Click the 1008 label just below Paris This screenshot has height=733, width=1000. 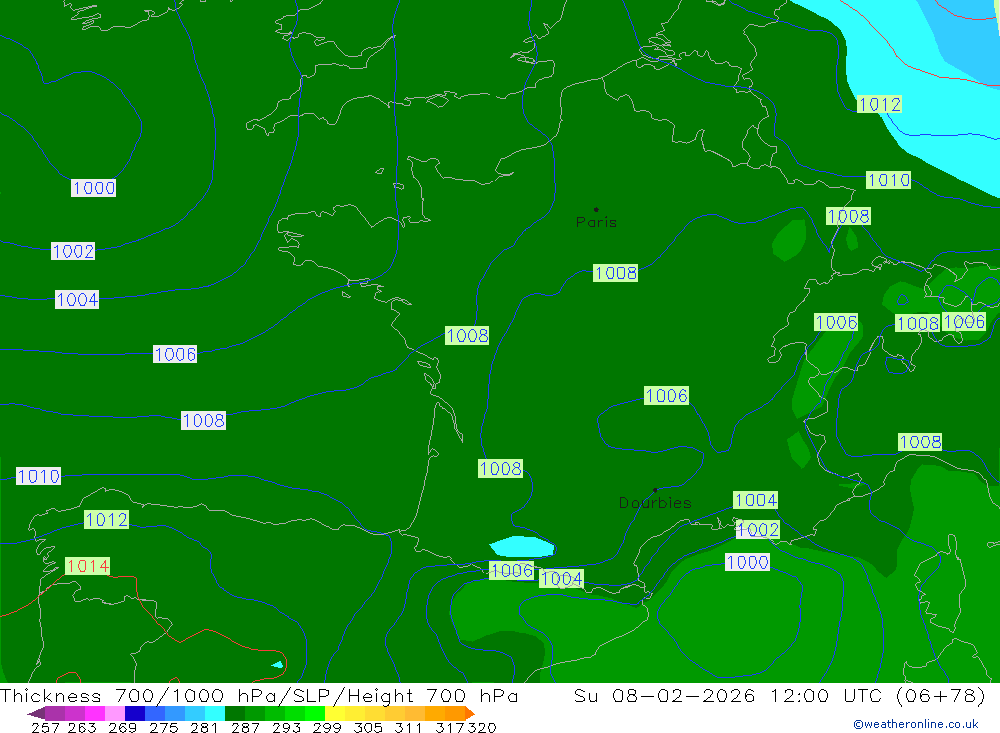(615, 273)
